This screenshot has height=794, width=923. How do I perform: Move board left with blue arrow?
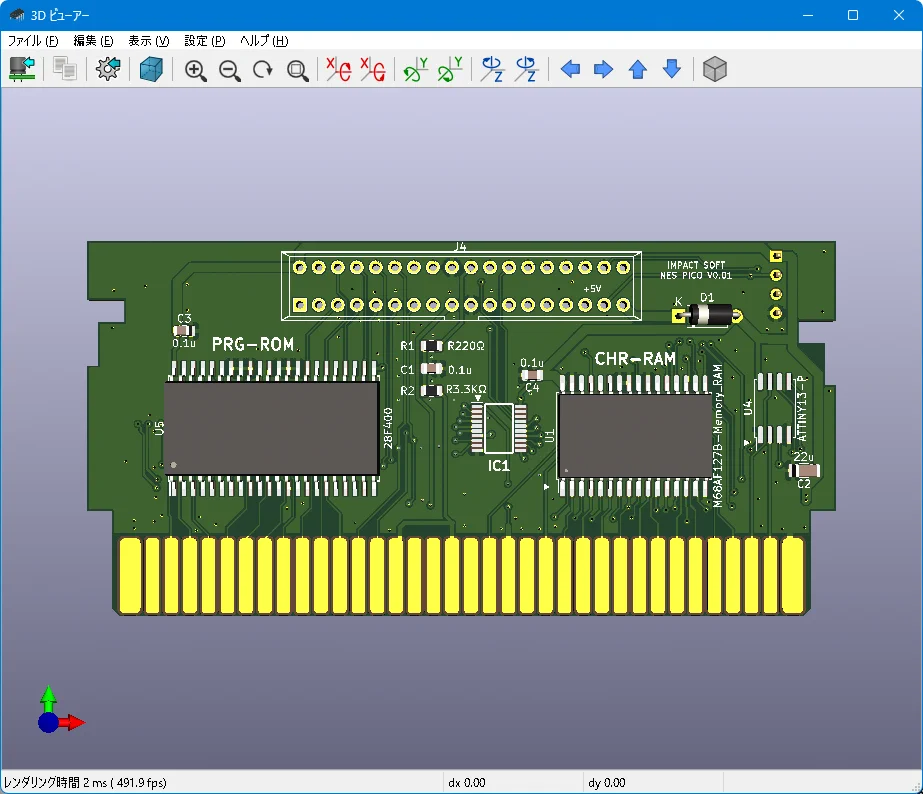pyautogui.click(x=570, y=69)
